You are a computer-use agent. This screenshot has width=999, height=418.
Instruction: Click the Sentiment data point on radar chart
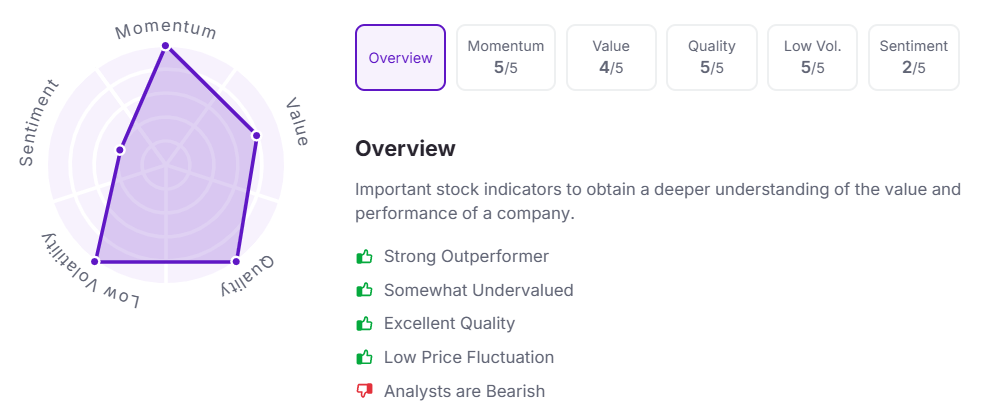[x=120, y=150]
